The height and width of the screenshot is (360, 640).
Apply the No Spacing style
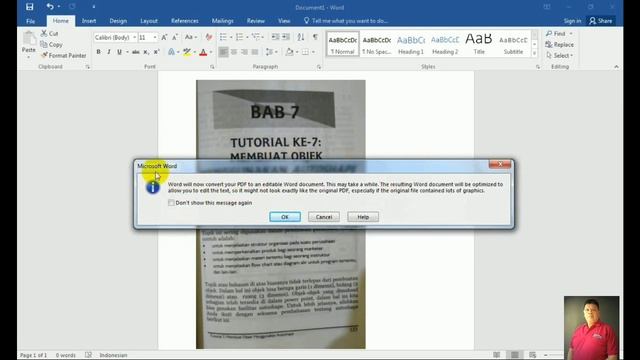coord(376,44)
